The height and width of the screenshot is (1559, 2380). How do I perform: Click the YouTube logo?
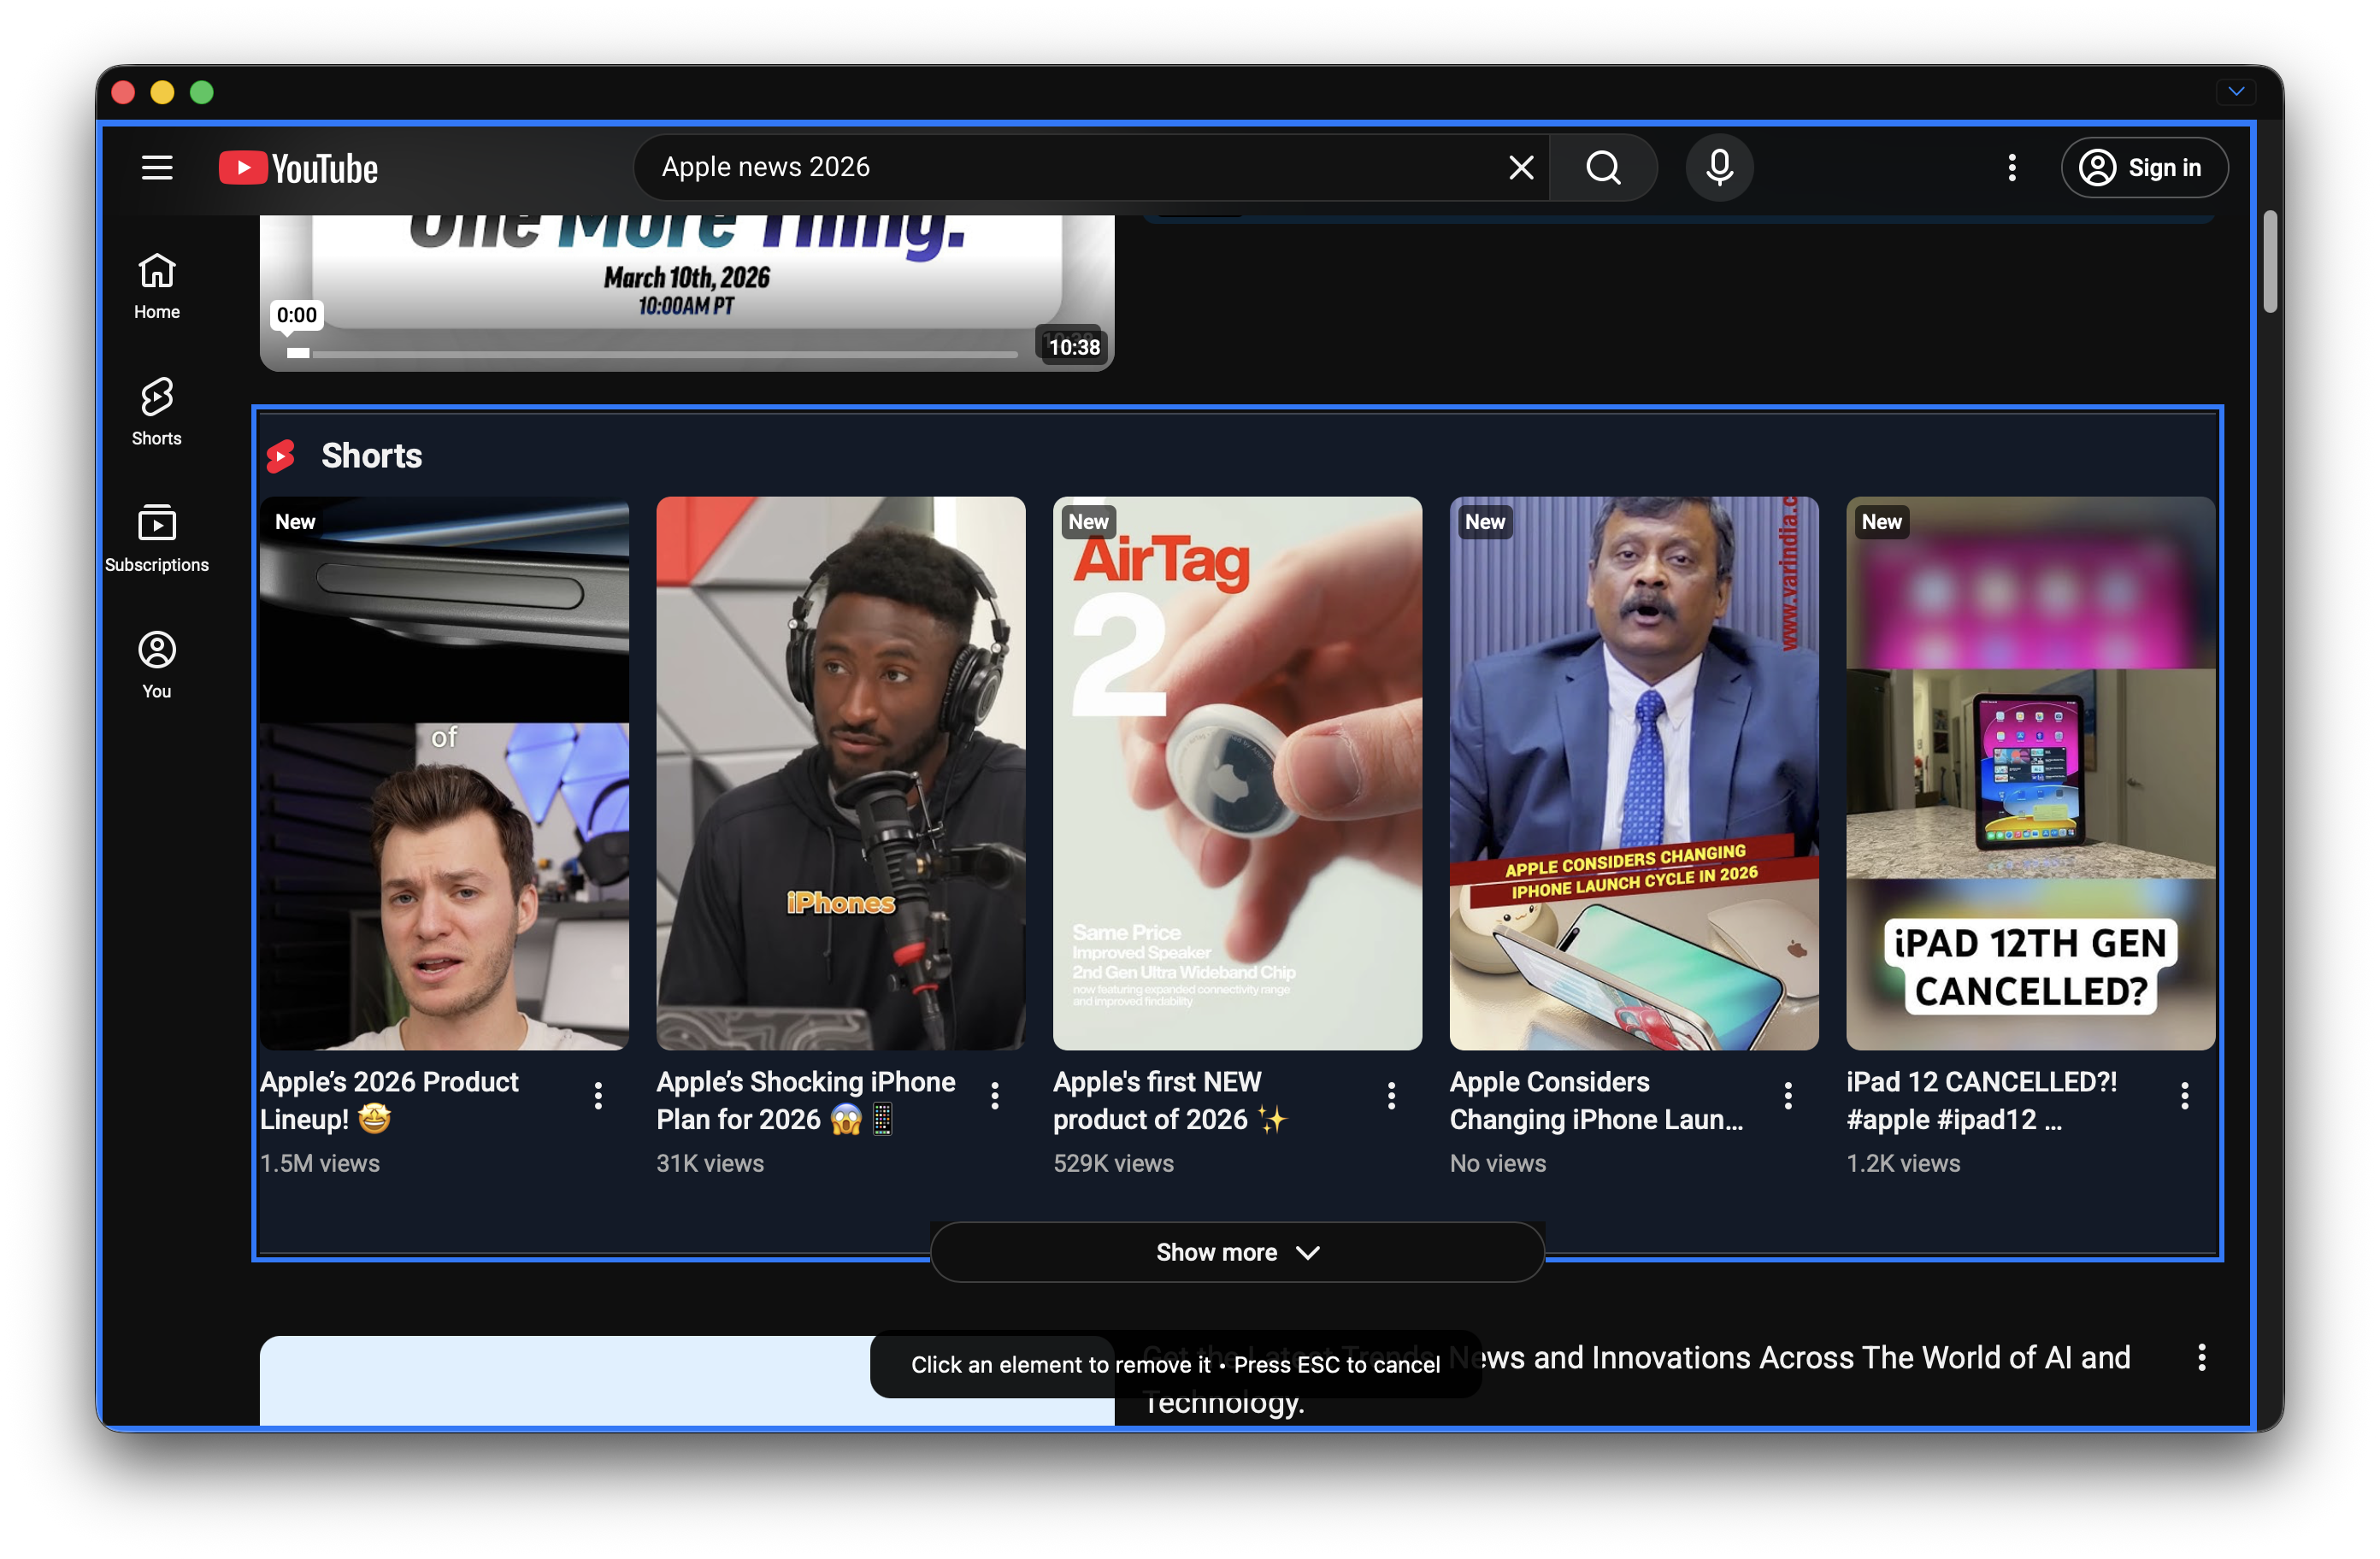click(x=298, y=168)
